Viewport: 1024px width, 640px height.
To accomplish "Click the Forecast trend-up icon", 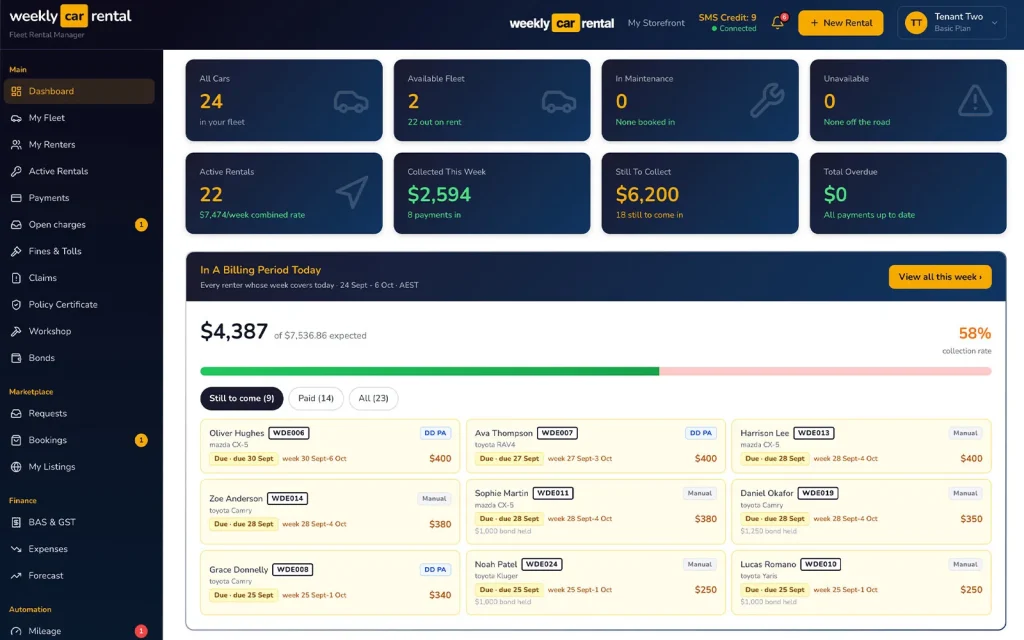I will click(16, 576).
